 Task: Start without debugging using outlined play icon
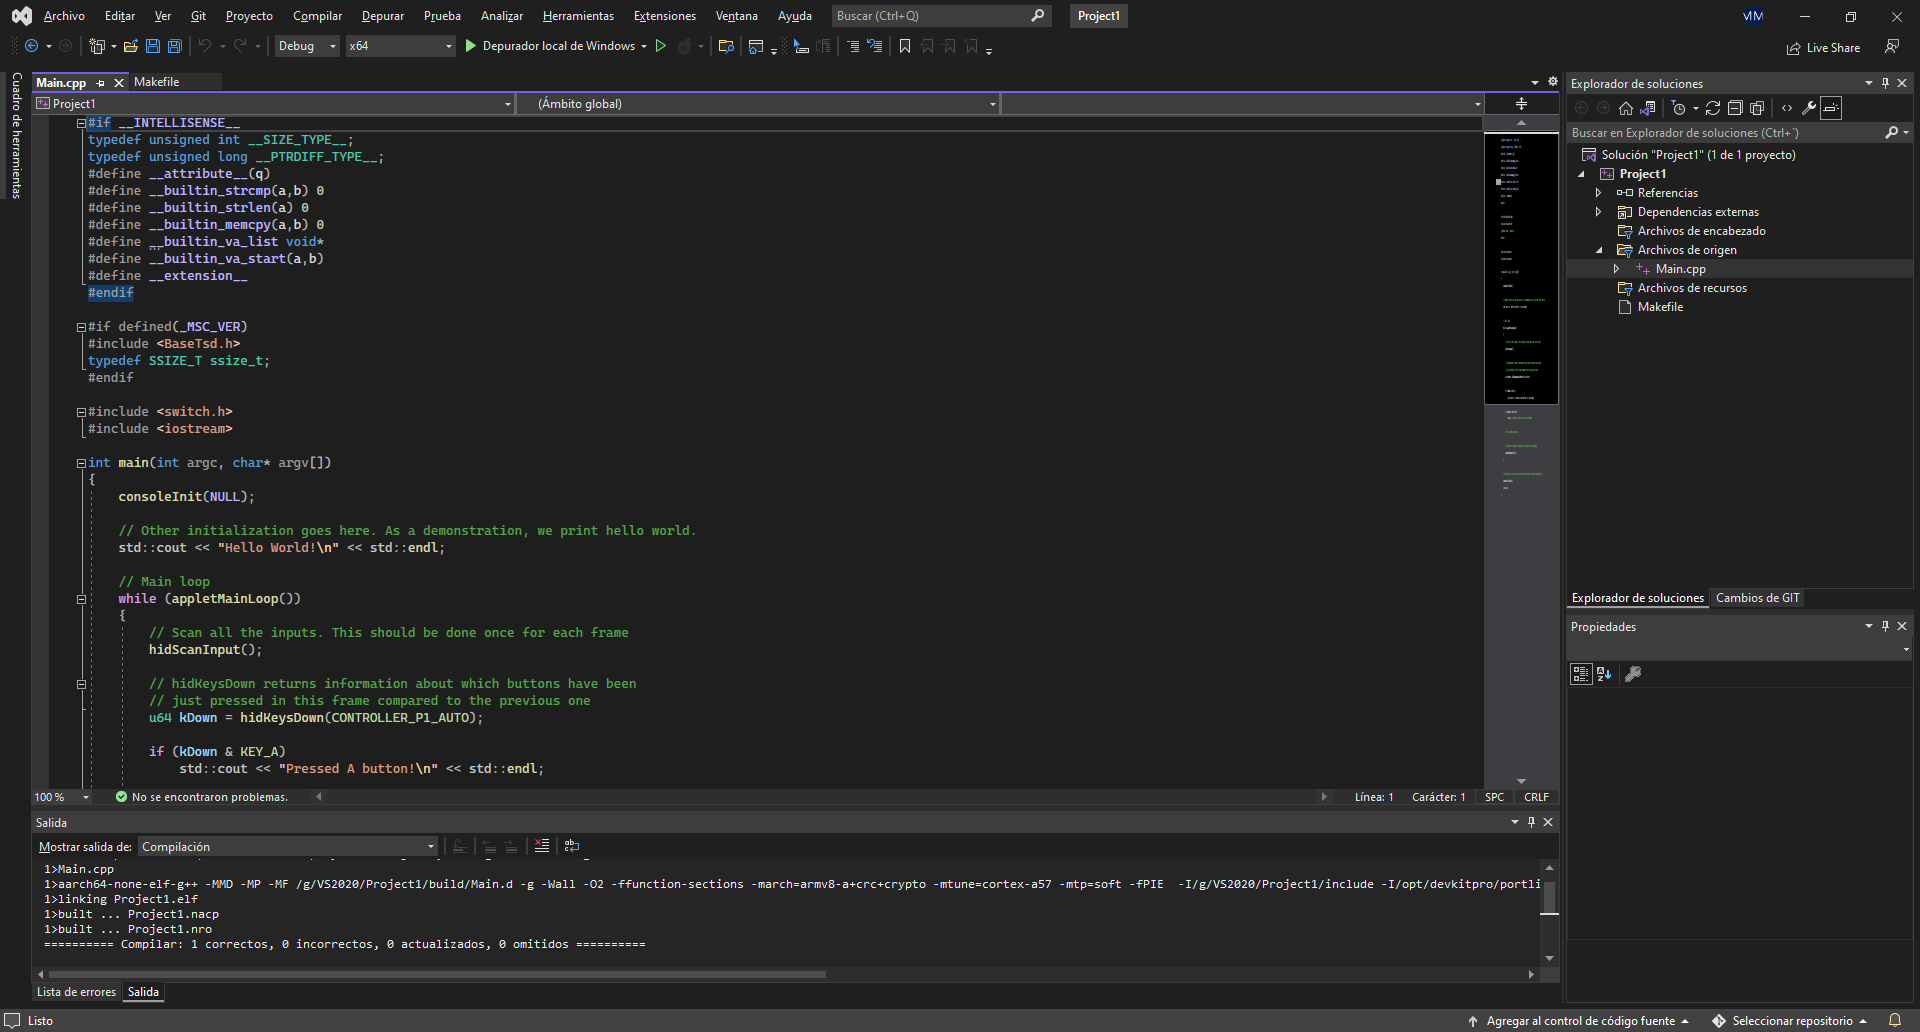[660, 46]
